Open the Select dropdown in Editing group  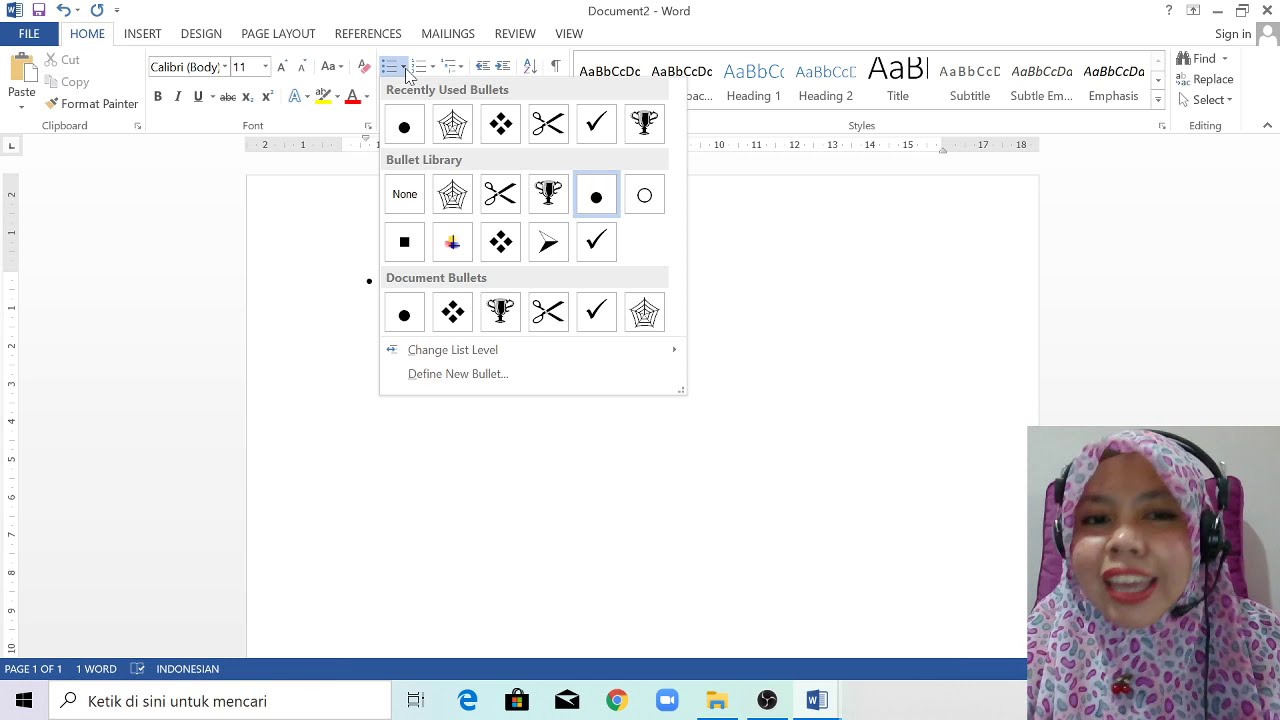(1205, 100)
